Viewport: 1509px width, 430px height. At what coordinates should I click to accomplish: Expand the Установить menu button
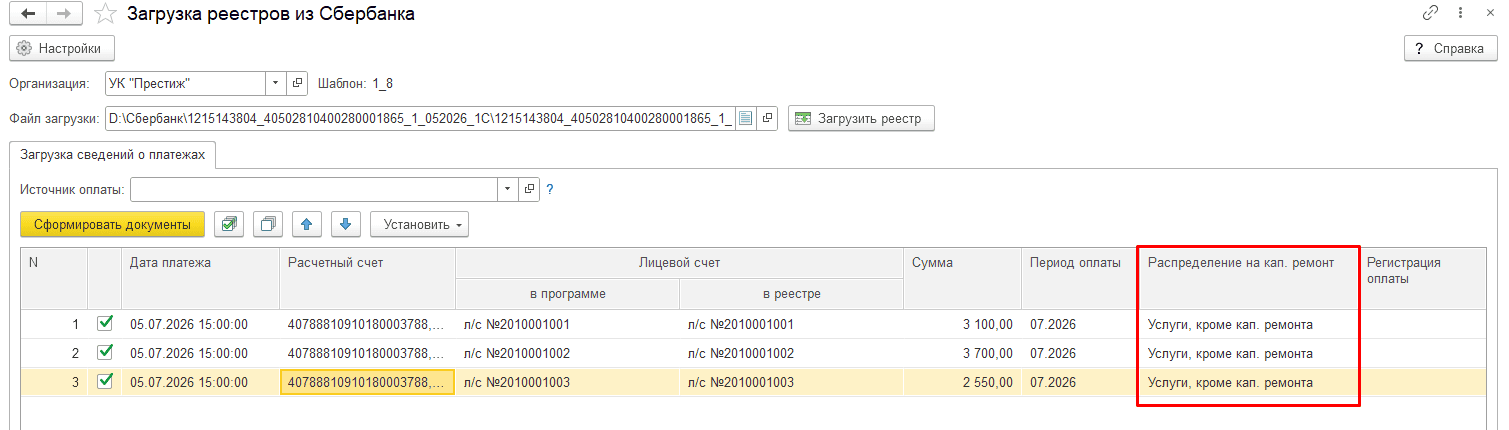tap(419, 225)
